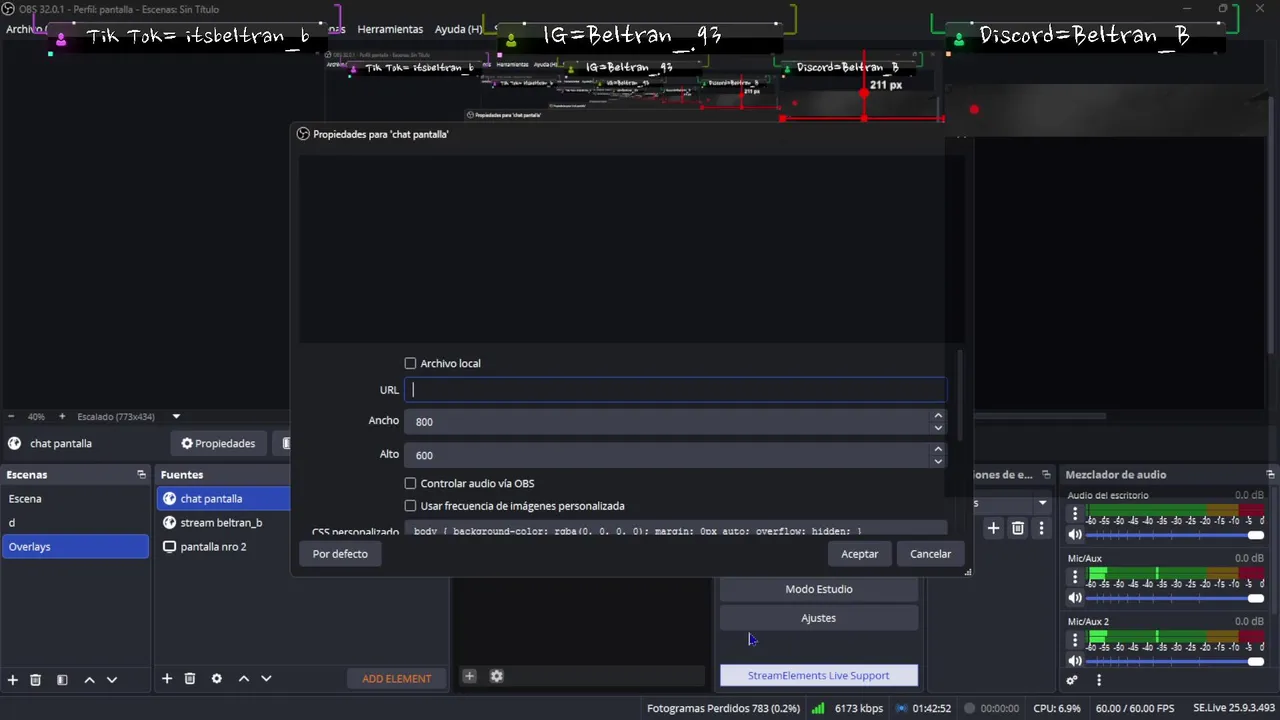The height and width of the screenshot is (720, 1280).
Task: Move scene down arrow in Escenas
Action: click(x=112, y=680)
